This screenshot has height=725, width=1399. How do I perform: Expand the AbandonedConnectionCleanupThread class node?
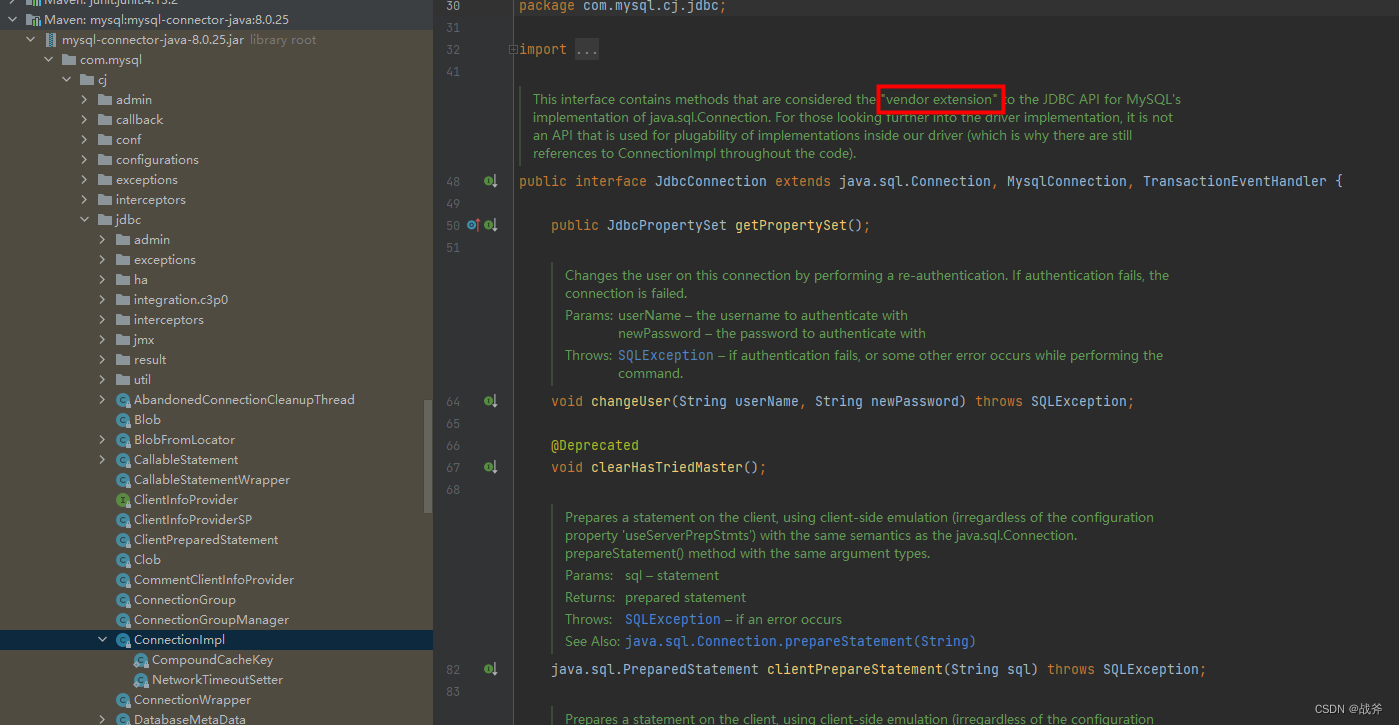(x=103, y=400)
